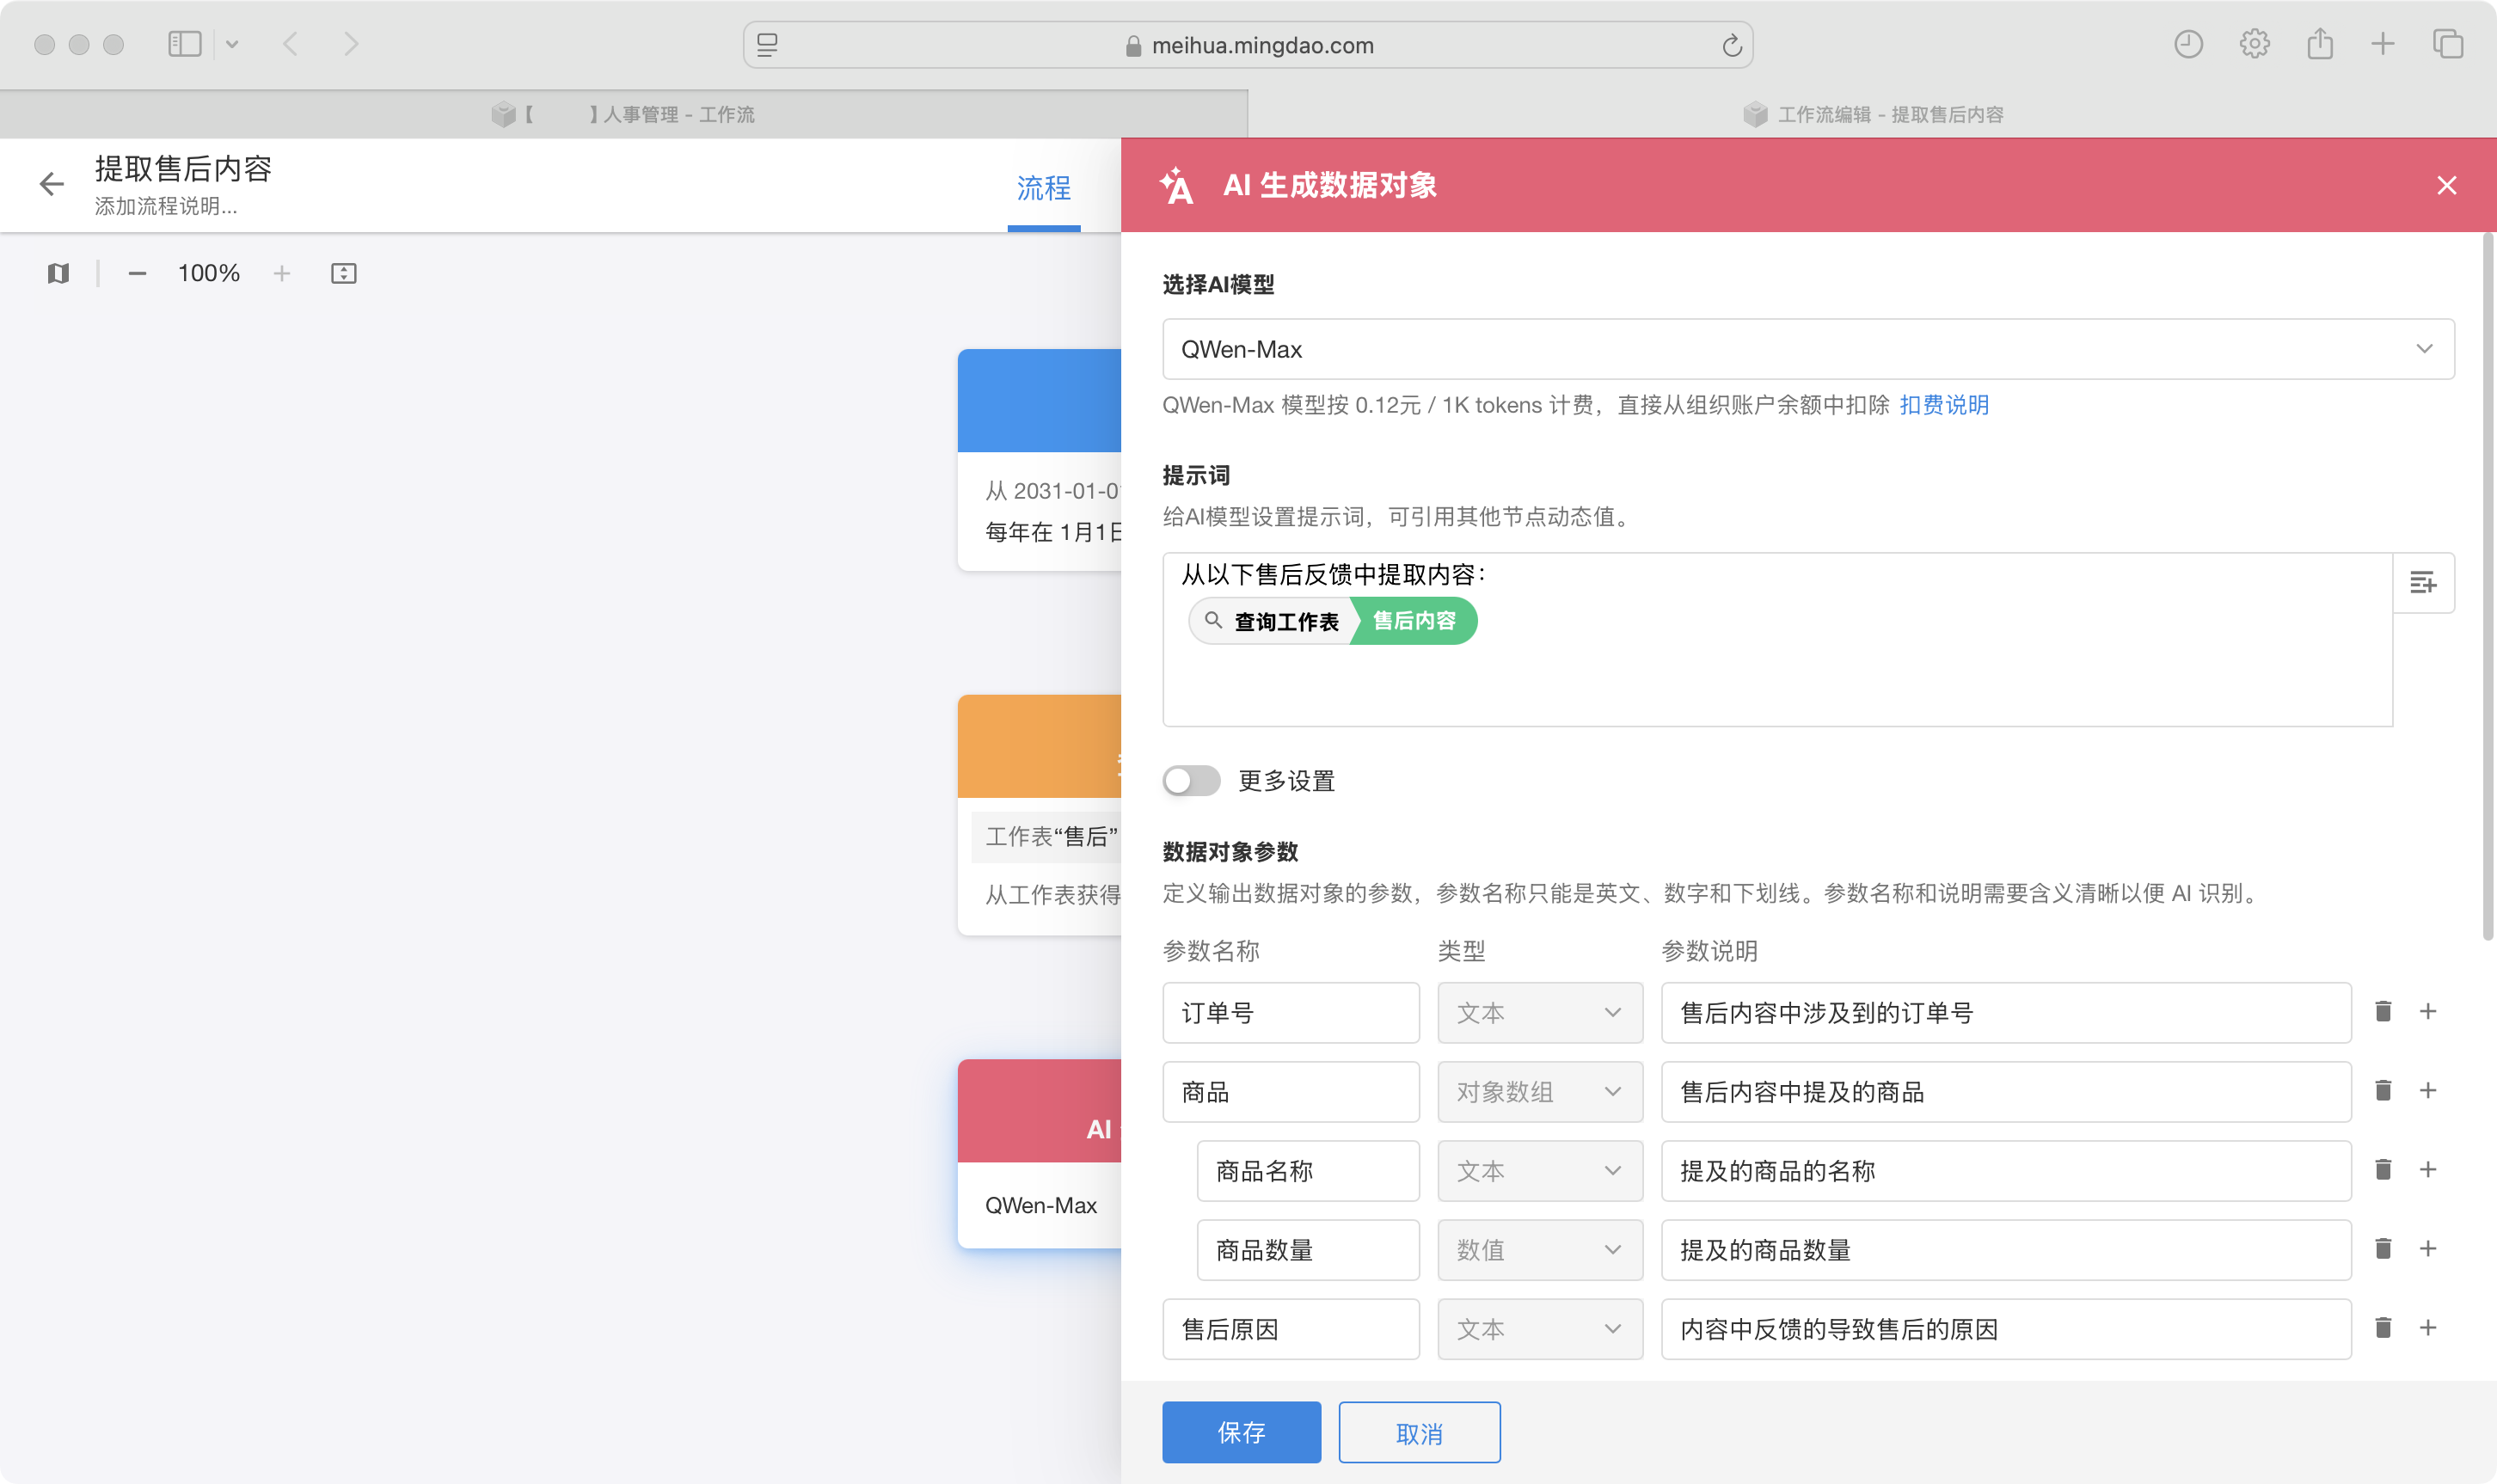2497x1484 pixels.
Task: Select the red AI QWen-Max workflow node
Action: [1039, 1153]
